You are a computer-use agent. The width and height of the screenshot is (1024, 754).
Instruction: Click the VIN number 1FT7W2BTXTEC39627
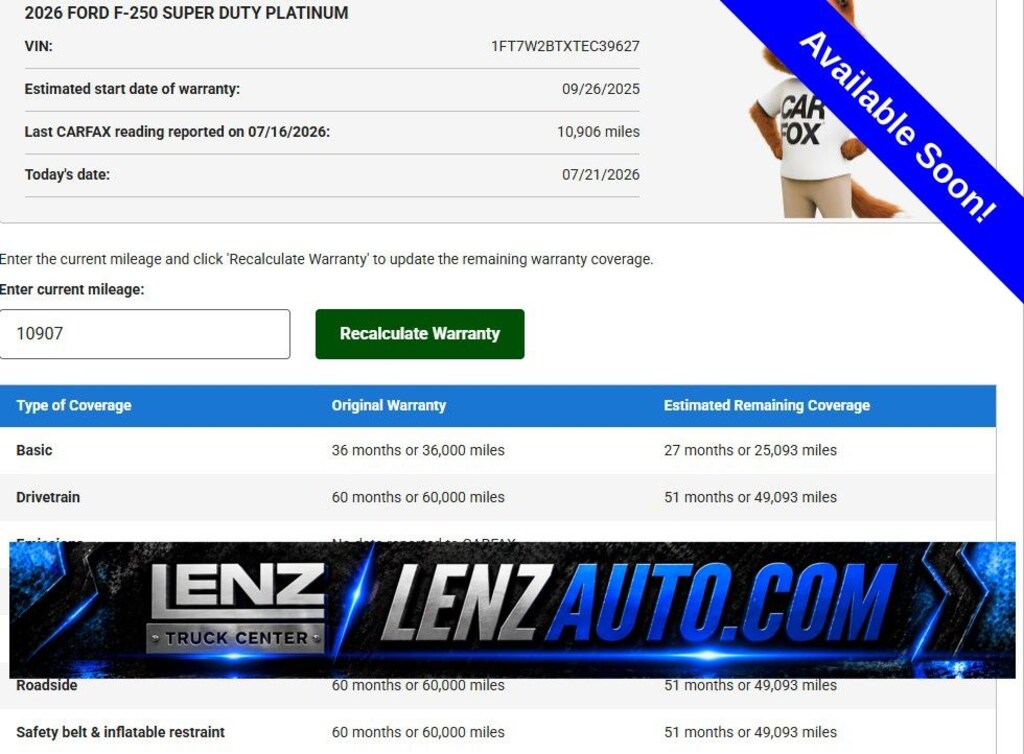coord(565,46)
